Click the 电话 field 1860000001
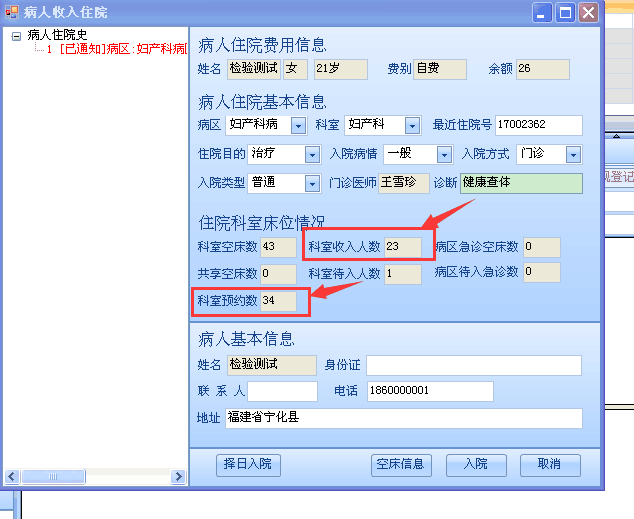The width and height of the screenshot is (634, 519). click(x=430, y=391)
